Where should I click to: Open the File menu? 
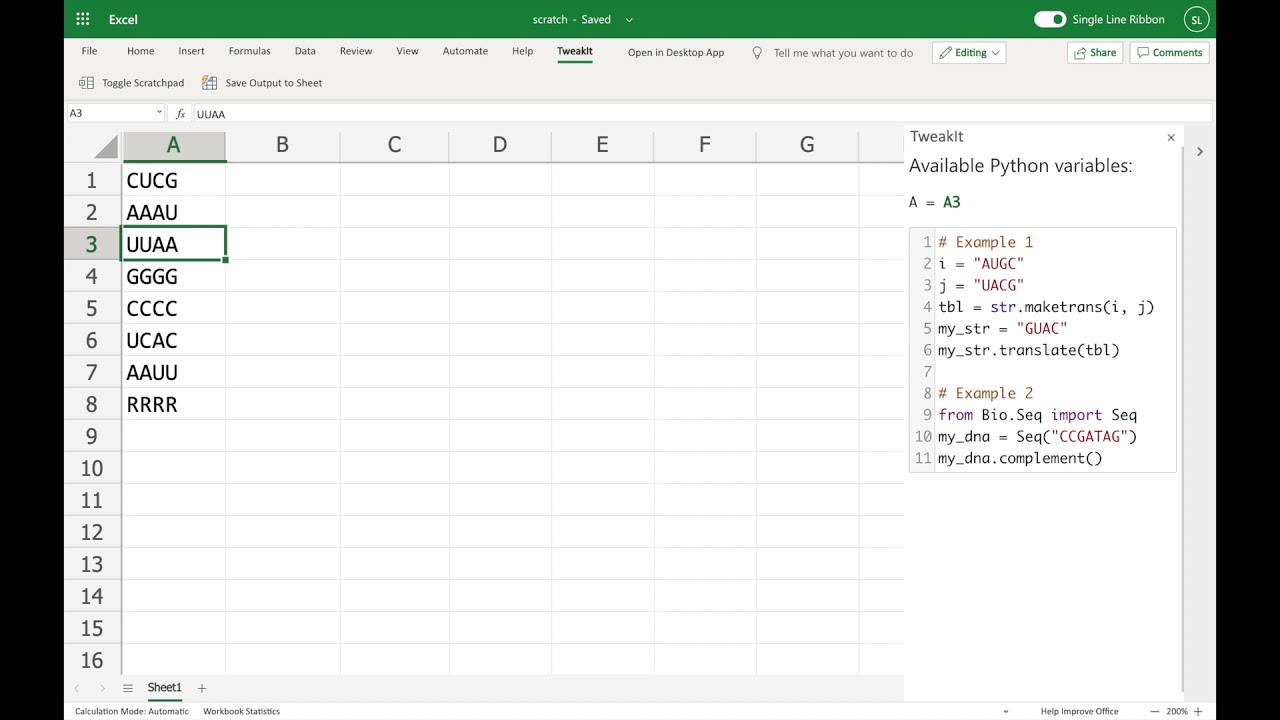pos(89,52)
